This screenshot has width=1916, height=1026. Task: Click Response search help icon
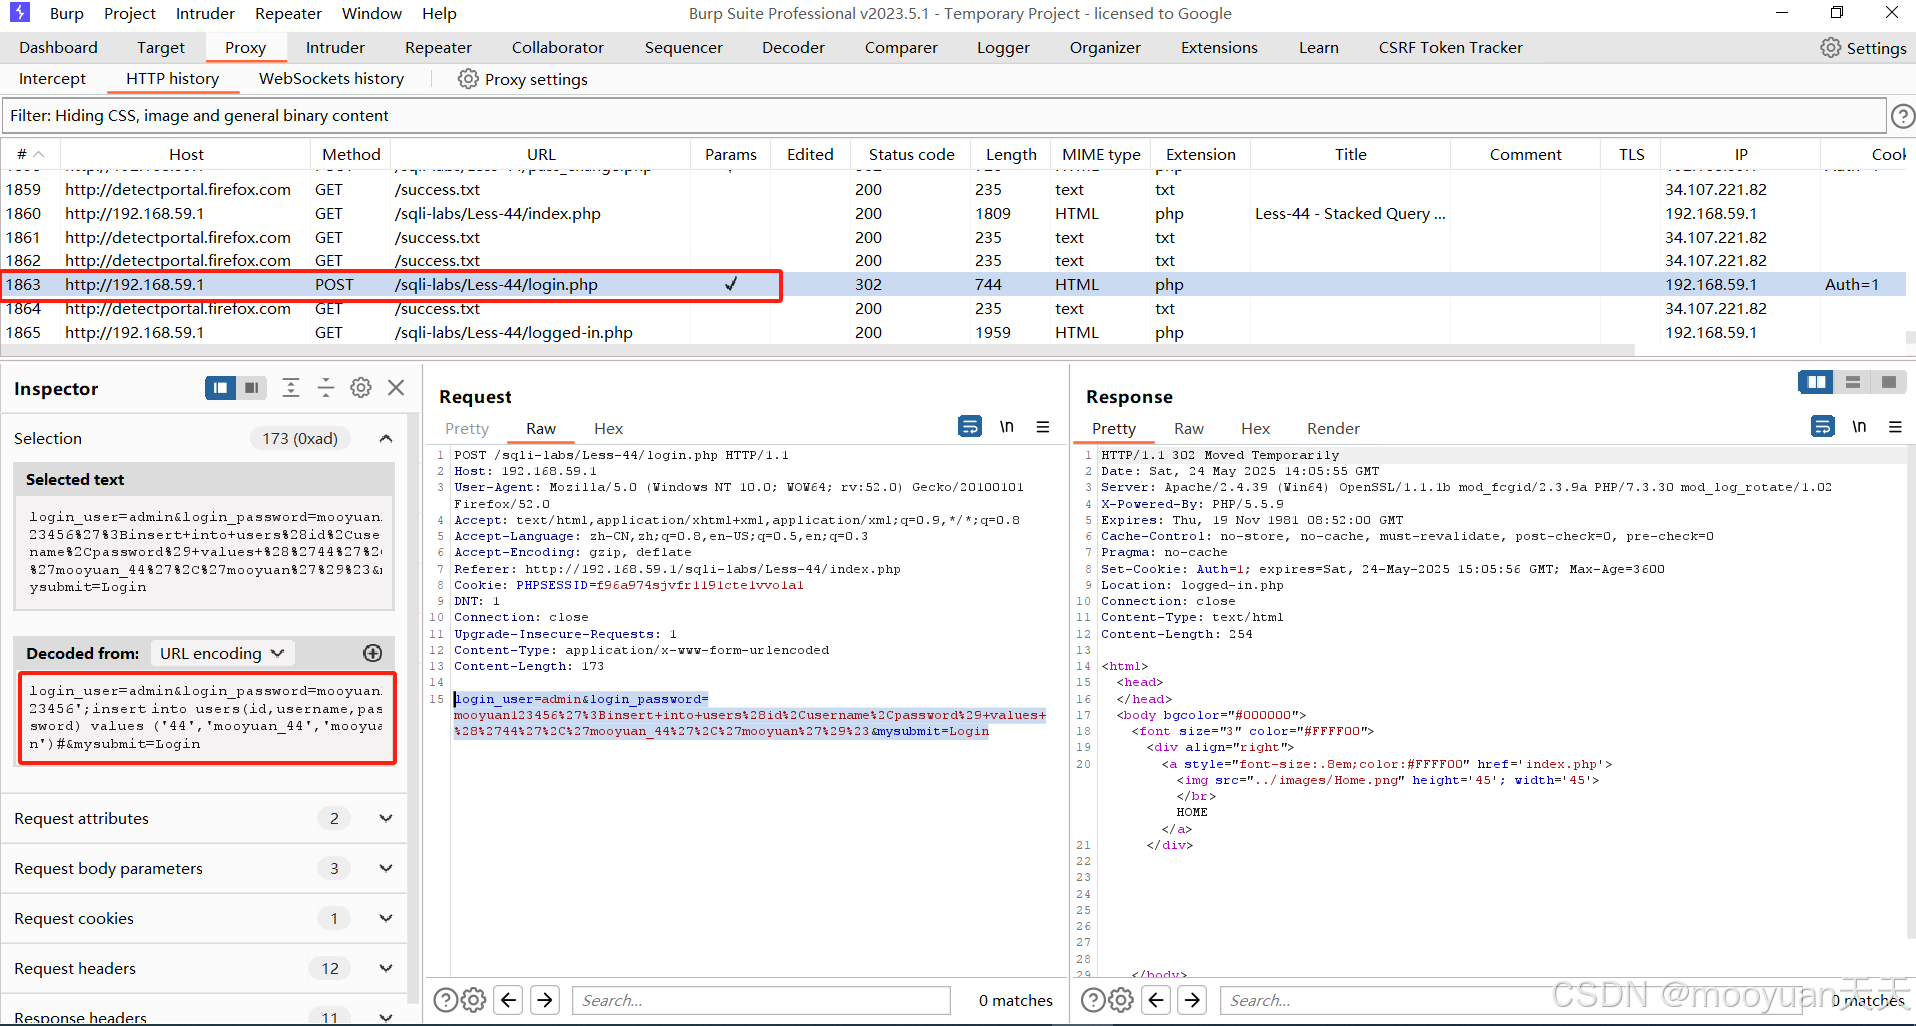click(x=1094, y=1000)
